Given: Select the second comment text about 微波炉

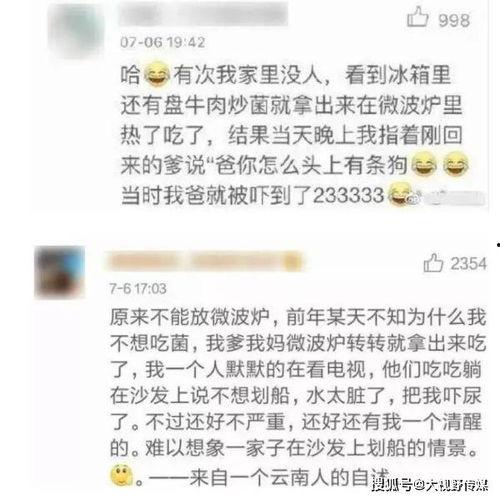Looking at the screenshot, I should pyautogui.click(x=298, y=396).
